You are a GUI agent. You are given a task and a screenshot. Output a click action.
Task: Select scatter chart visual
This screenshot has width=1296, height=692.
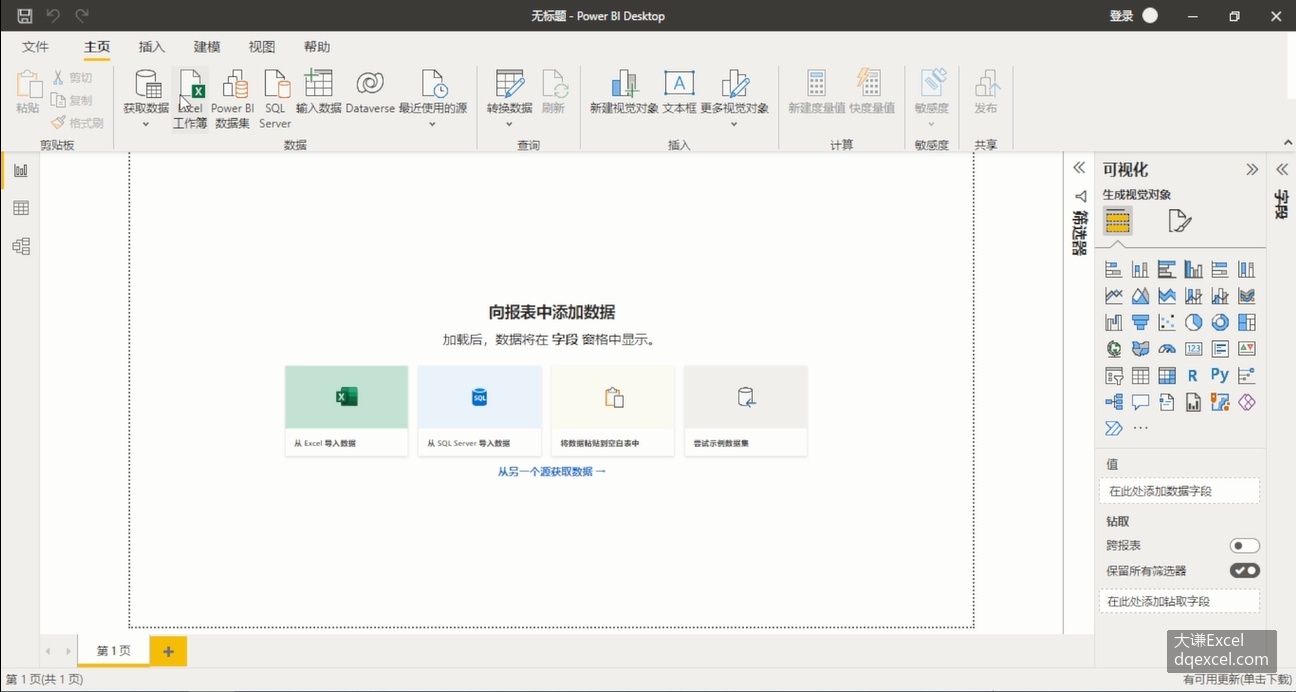click(1166, 322)
